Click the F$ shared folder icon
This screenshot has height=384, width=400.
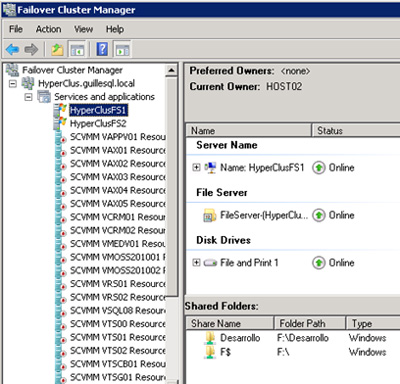[x=210, y=352]
